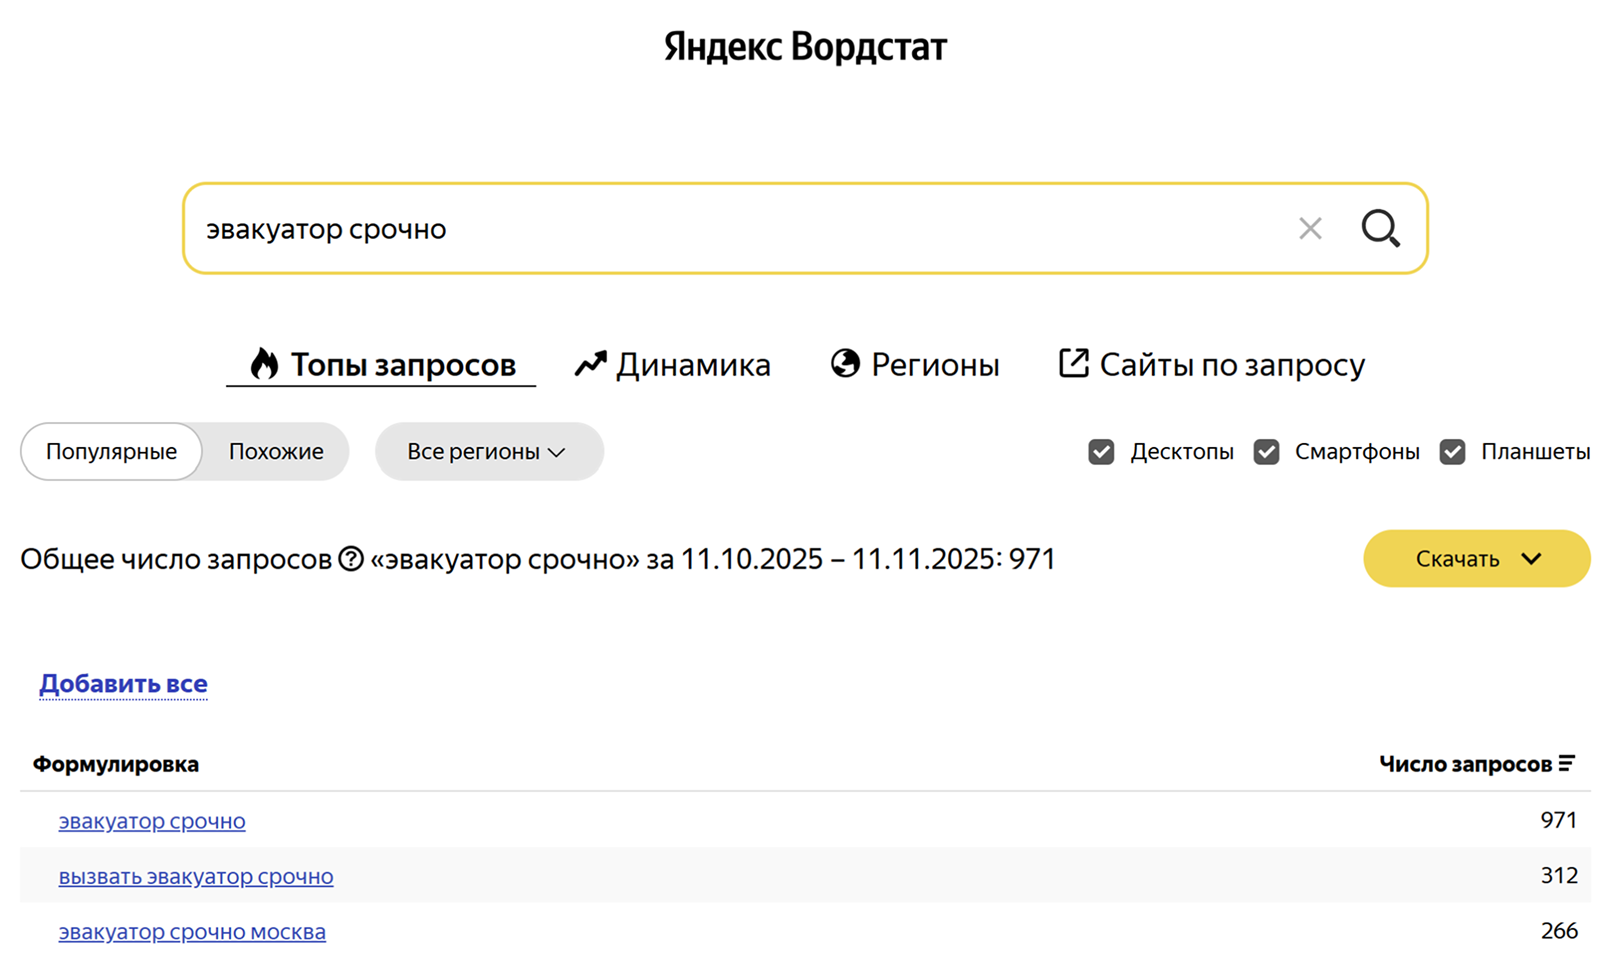Uncheck the Десктопы checkbox
Image resolution: width=1608 pixels, height=968 pixels.
pos(1100,452)
